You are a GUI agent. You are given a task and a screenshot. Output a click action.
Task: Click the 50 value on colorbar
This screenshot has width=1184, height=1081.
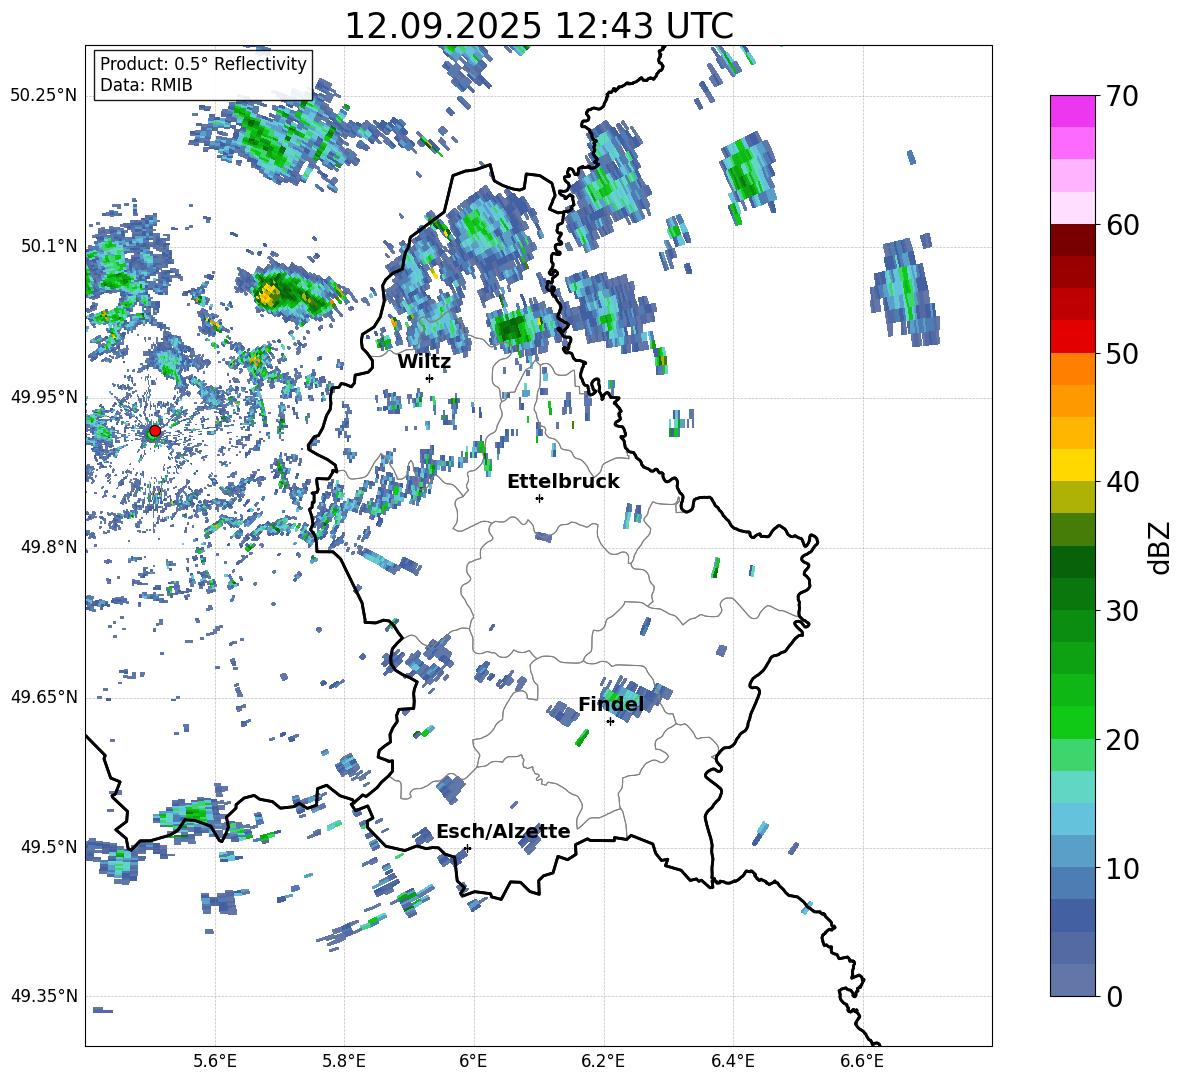(1123, 353)
